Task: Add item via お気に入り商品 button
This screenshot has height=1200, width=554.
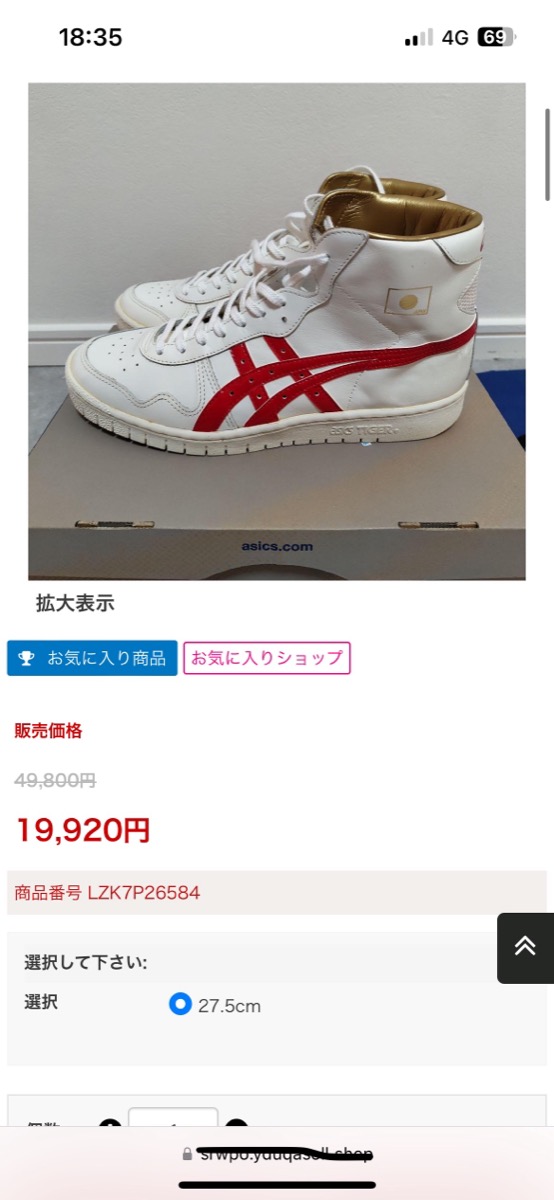Action: click(92, 659)
